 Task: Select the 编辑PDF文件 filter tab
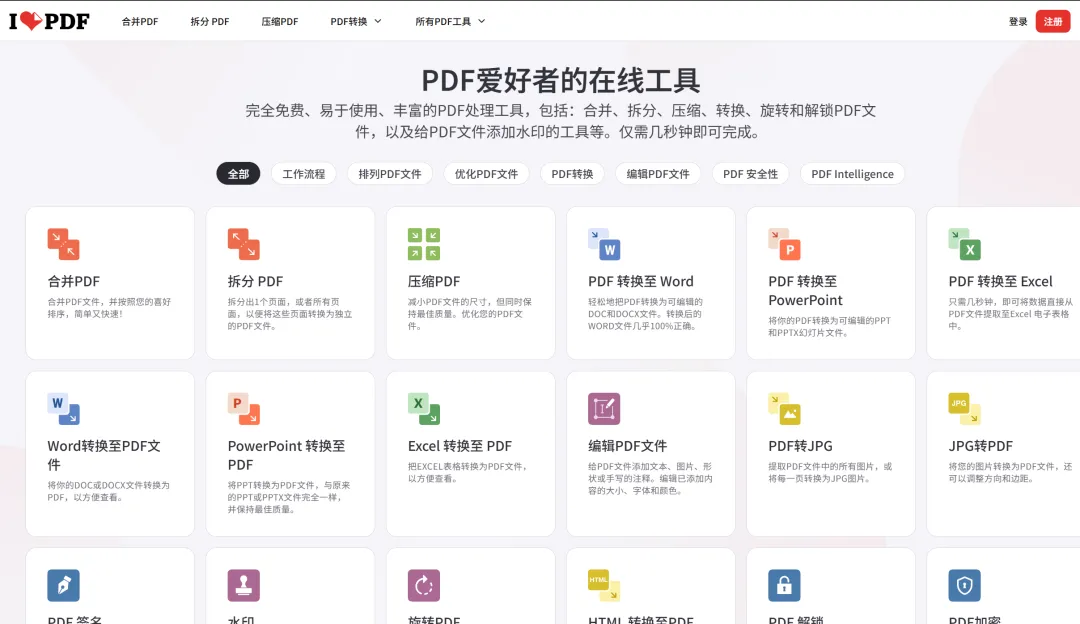[658, 174]
